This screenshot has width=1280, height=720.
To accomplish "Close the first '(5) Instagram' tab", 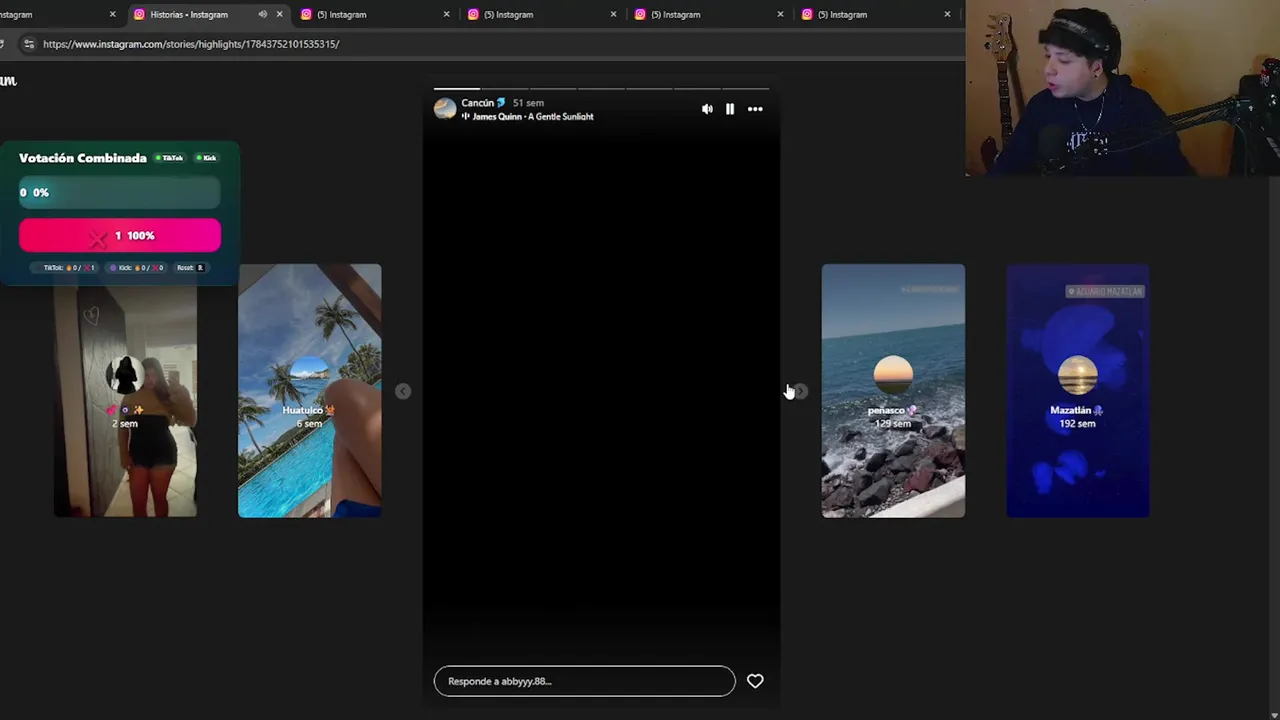I will pos(447,15).
